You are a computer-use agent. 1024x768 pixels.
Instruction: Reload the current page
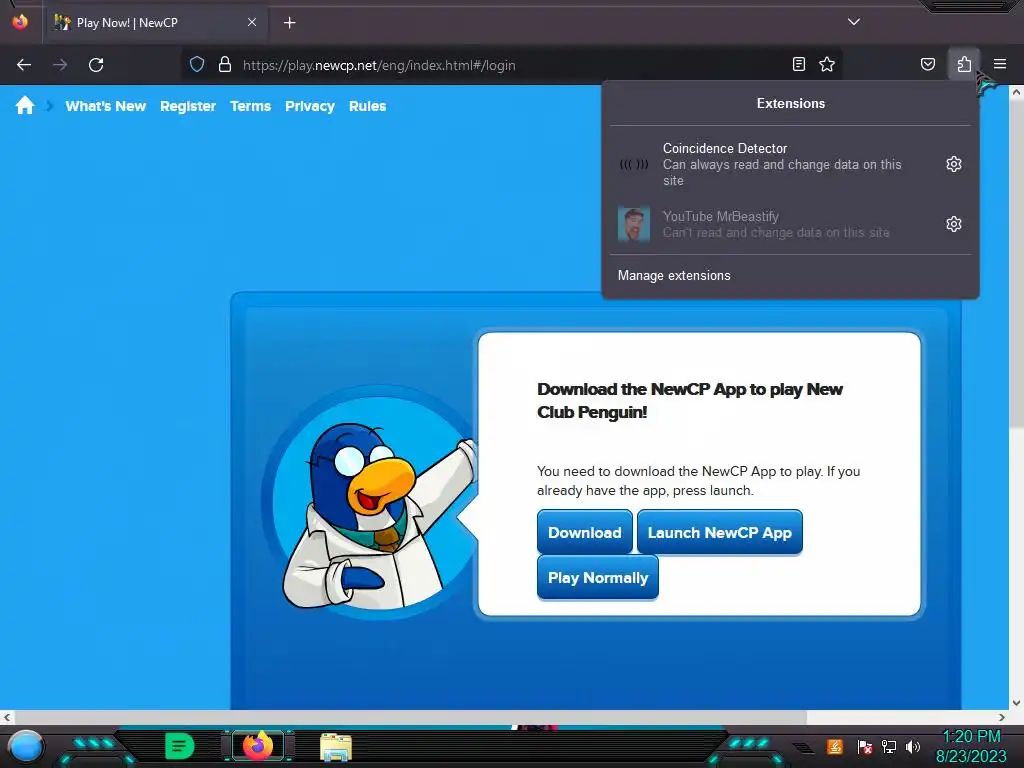click(96, 65)
